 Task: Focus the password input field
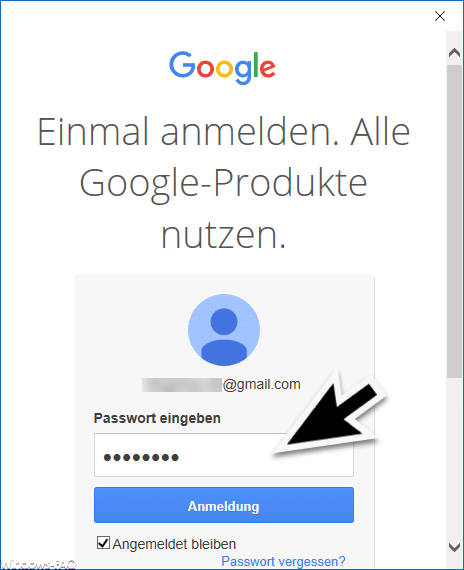[224, 455]
